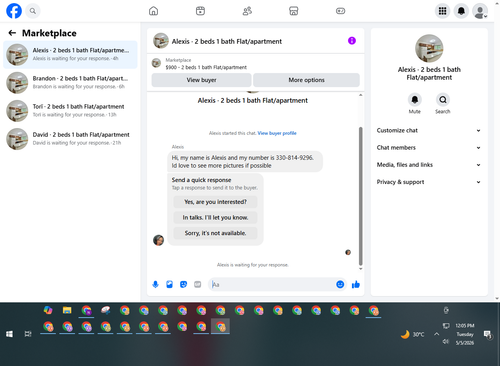Click the volume icon in tray
Screen dimensions: 500x366
[x=446, y=342]
